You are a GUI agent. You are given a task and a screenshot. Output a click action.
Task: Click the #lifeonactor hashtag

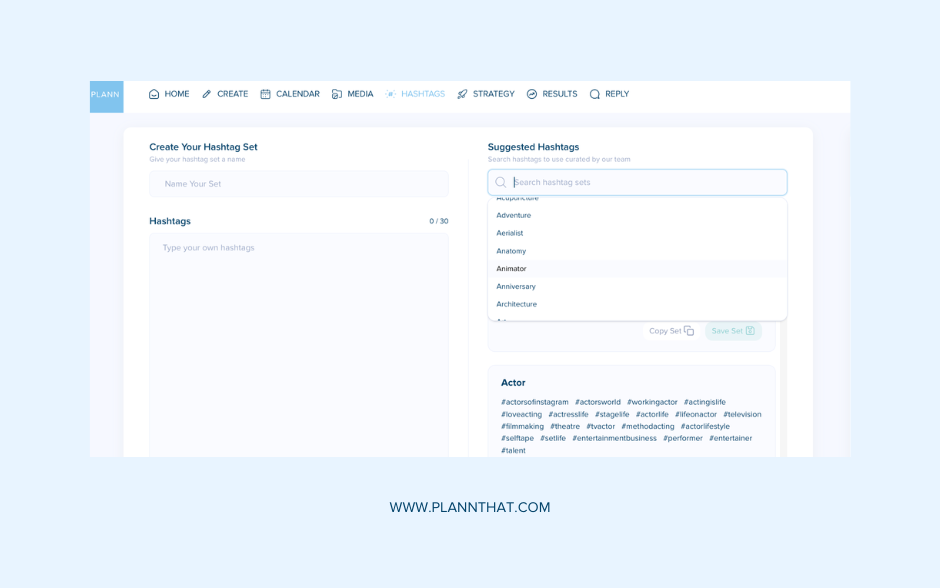[x=696, y=414]
